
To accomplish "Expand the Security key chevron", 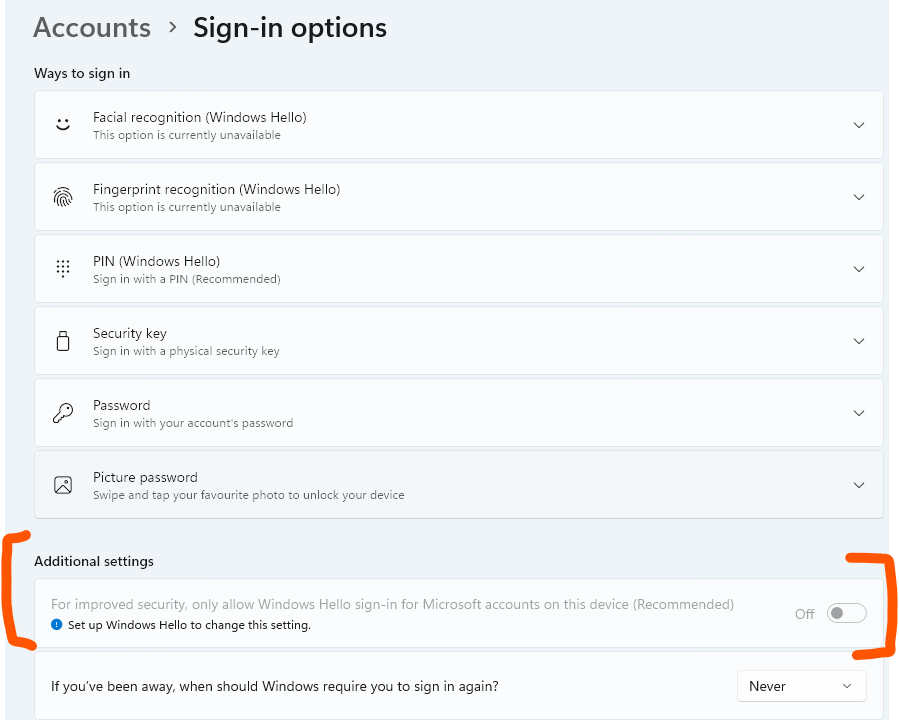I will pyautogui.click(x=858, y=341).
